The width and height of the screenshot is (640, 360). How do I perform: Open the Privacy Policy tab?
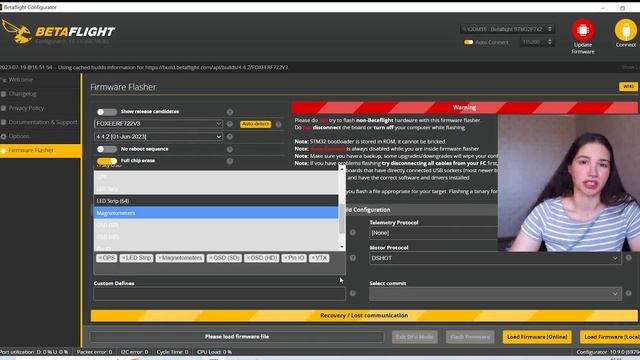40,108
